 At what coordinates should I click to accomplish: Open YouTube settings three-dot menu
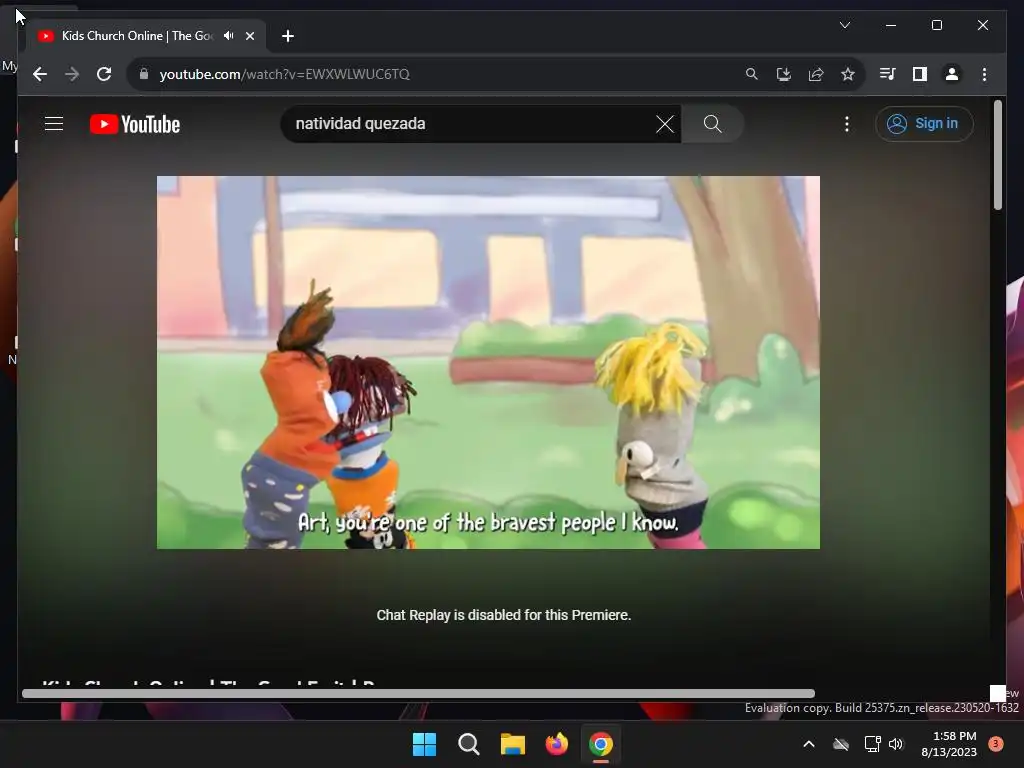tap(846, 124)
